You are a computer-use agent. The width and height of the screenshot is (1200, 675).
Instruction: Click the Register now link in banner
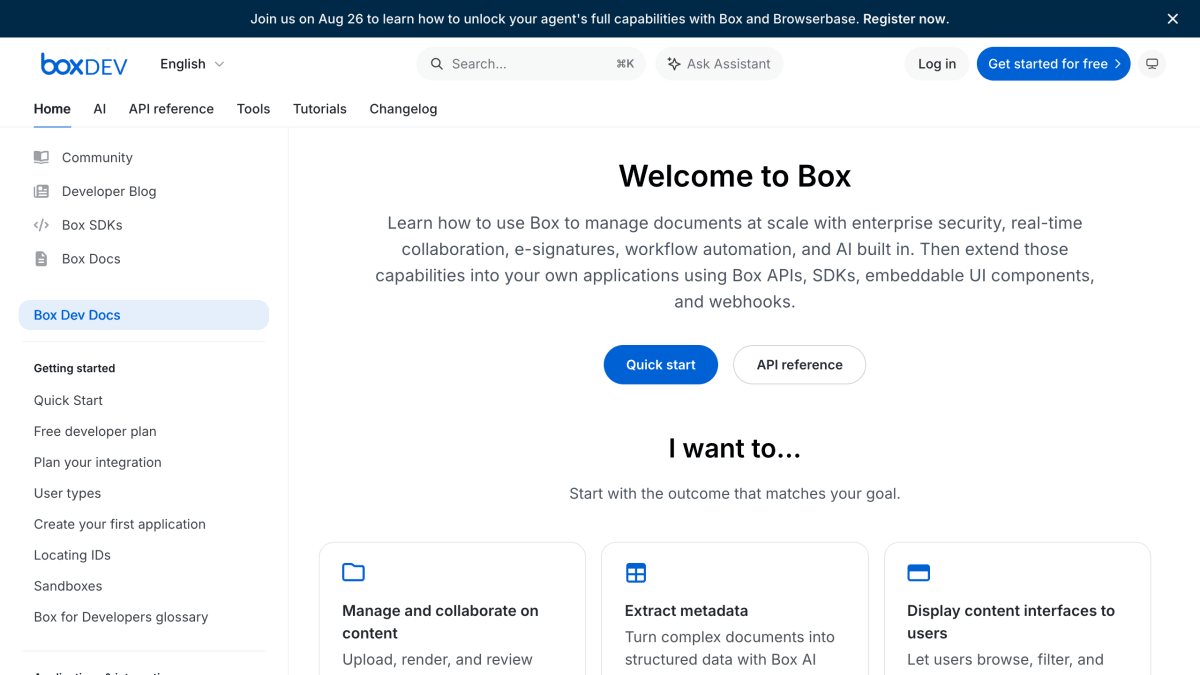click(906, 19)
